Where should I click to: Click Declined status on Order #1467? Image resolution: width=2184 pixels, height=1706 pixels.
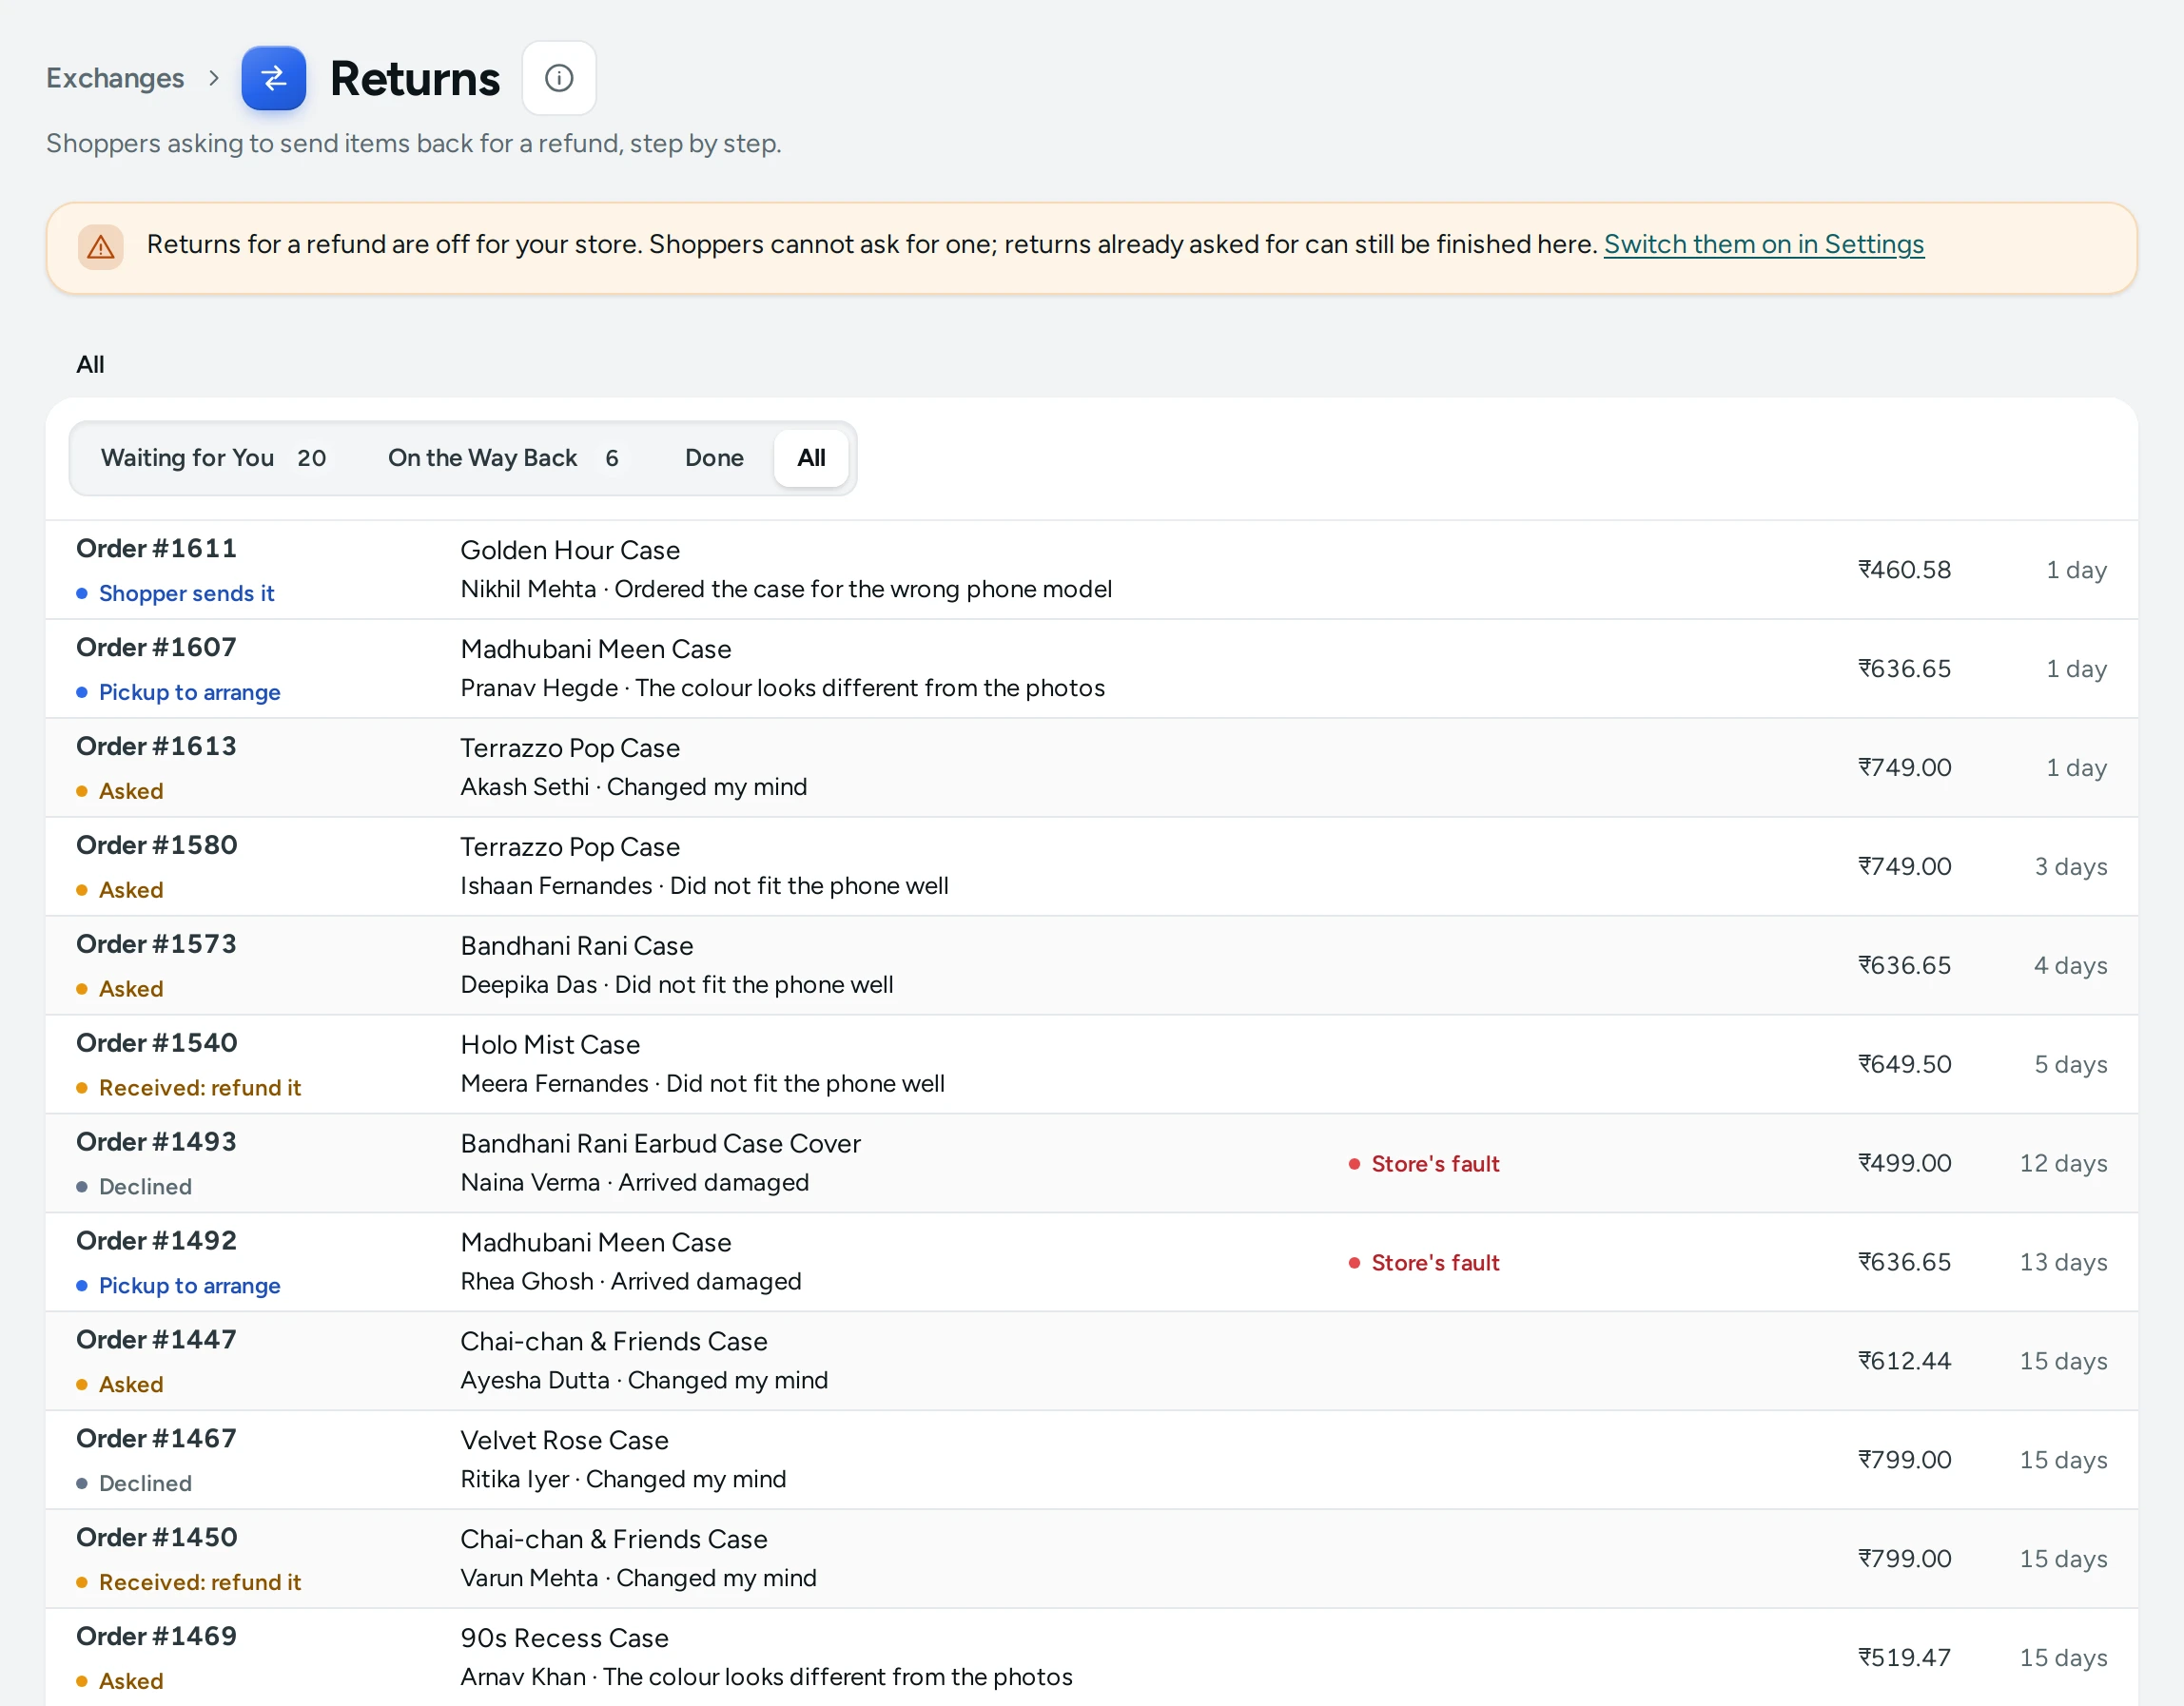134,1483
